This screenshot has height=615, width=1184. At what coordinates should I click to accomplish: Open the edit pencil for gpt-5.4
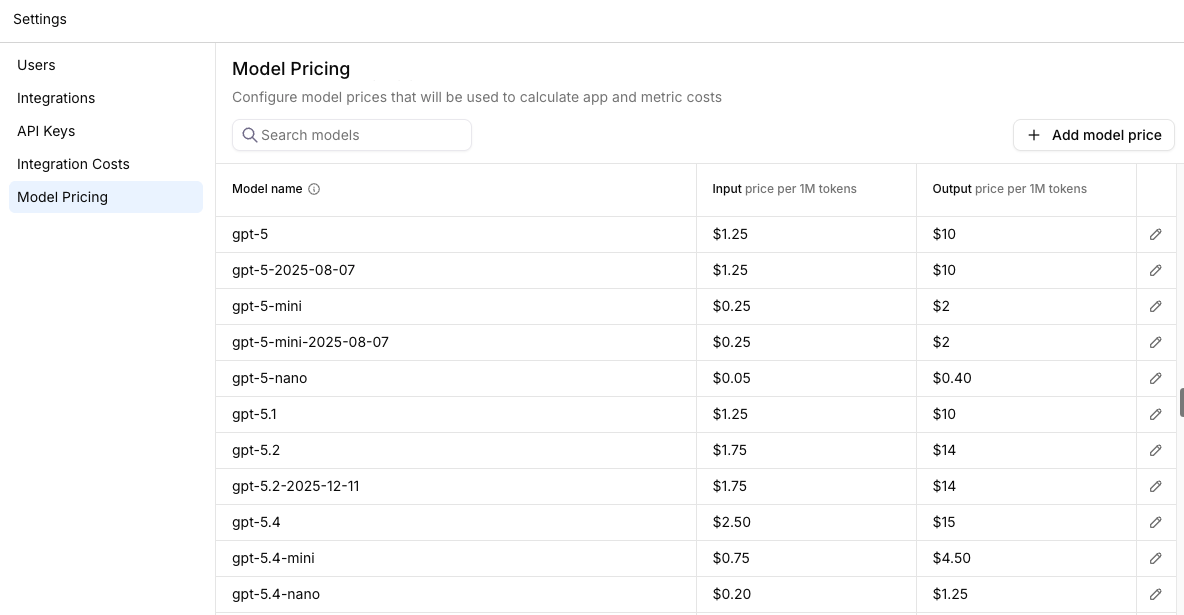pos(1155,523)
